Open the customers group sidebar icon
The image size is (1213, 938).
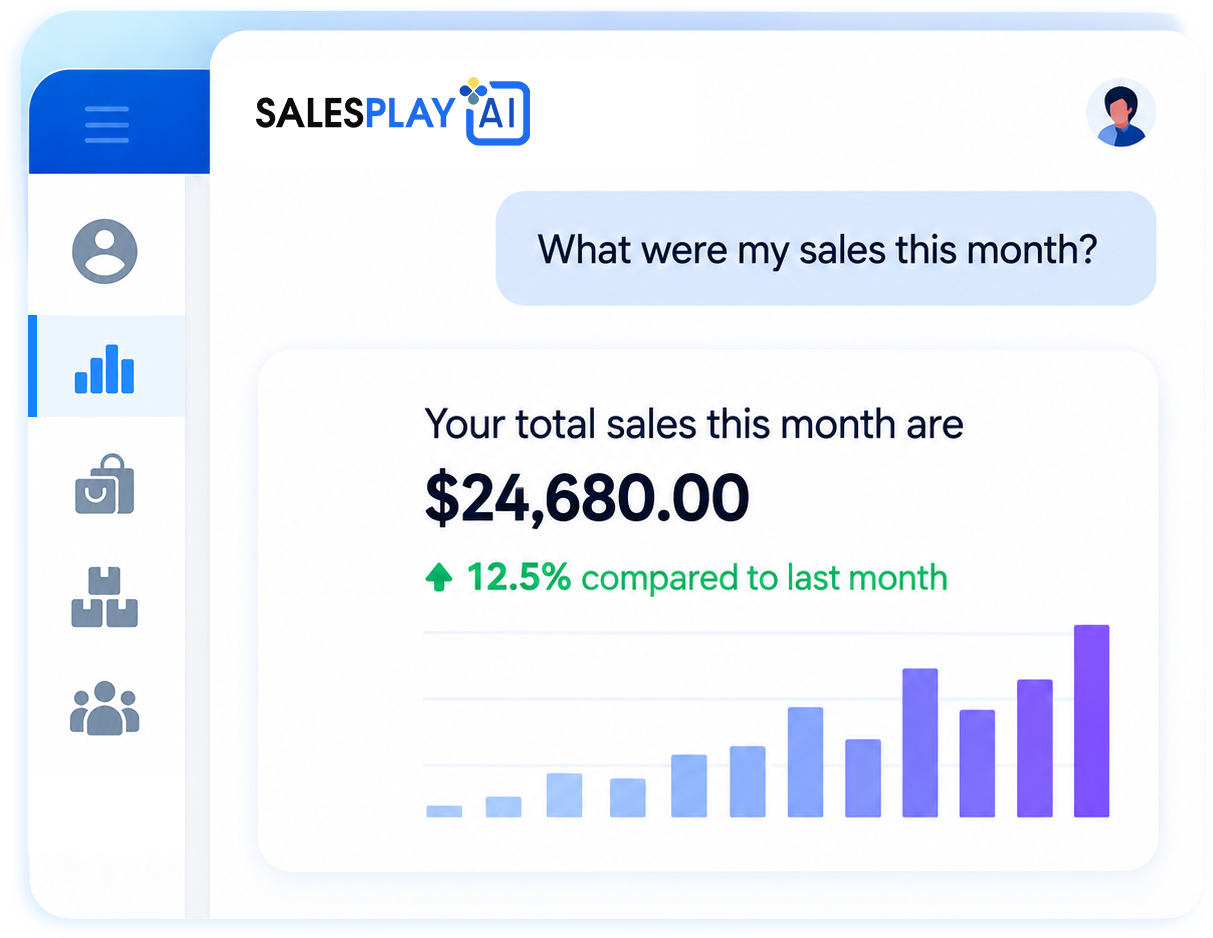[104, 708]
